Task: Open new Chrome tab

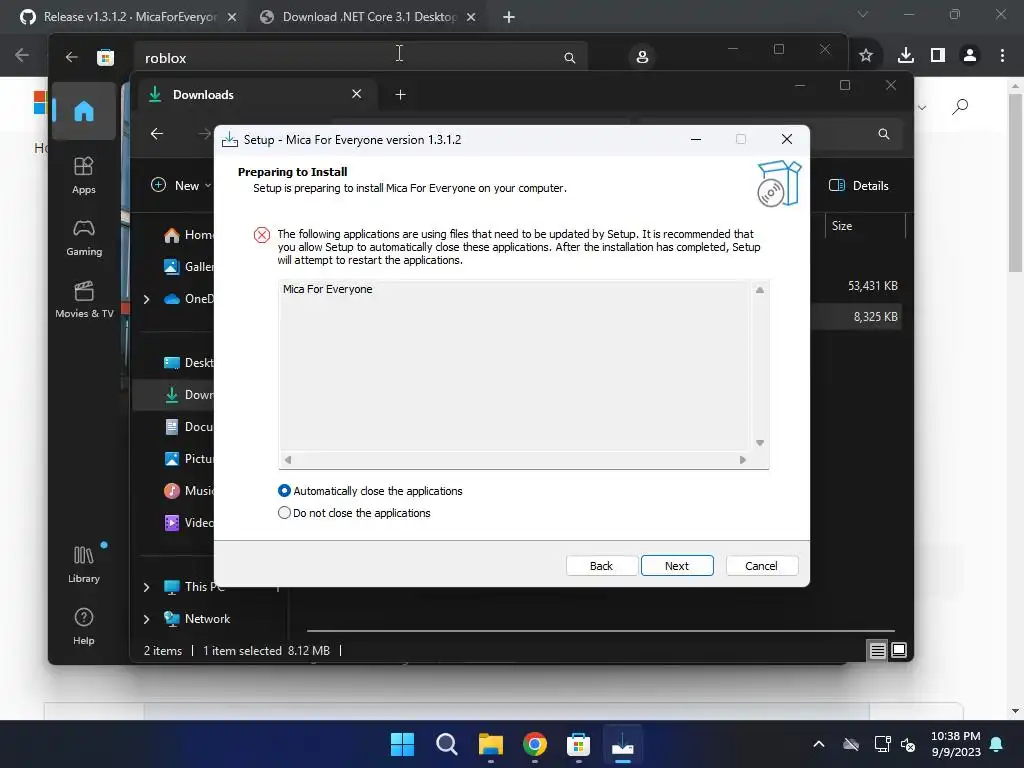Action: click(509, 17)
